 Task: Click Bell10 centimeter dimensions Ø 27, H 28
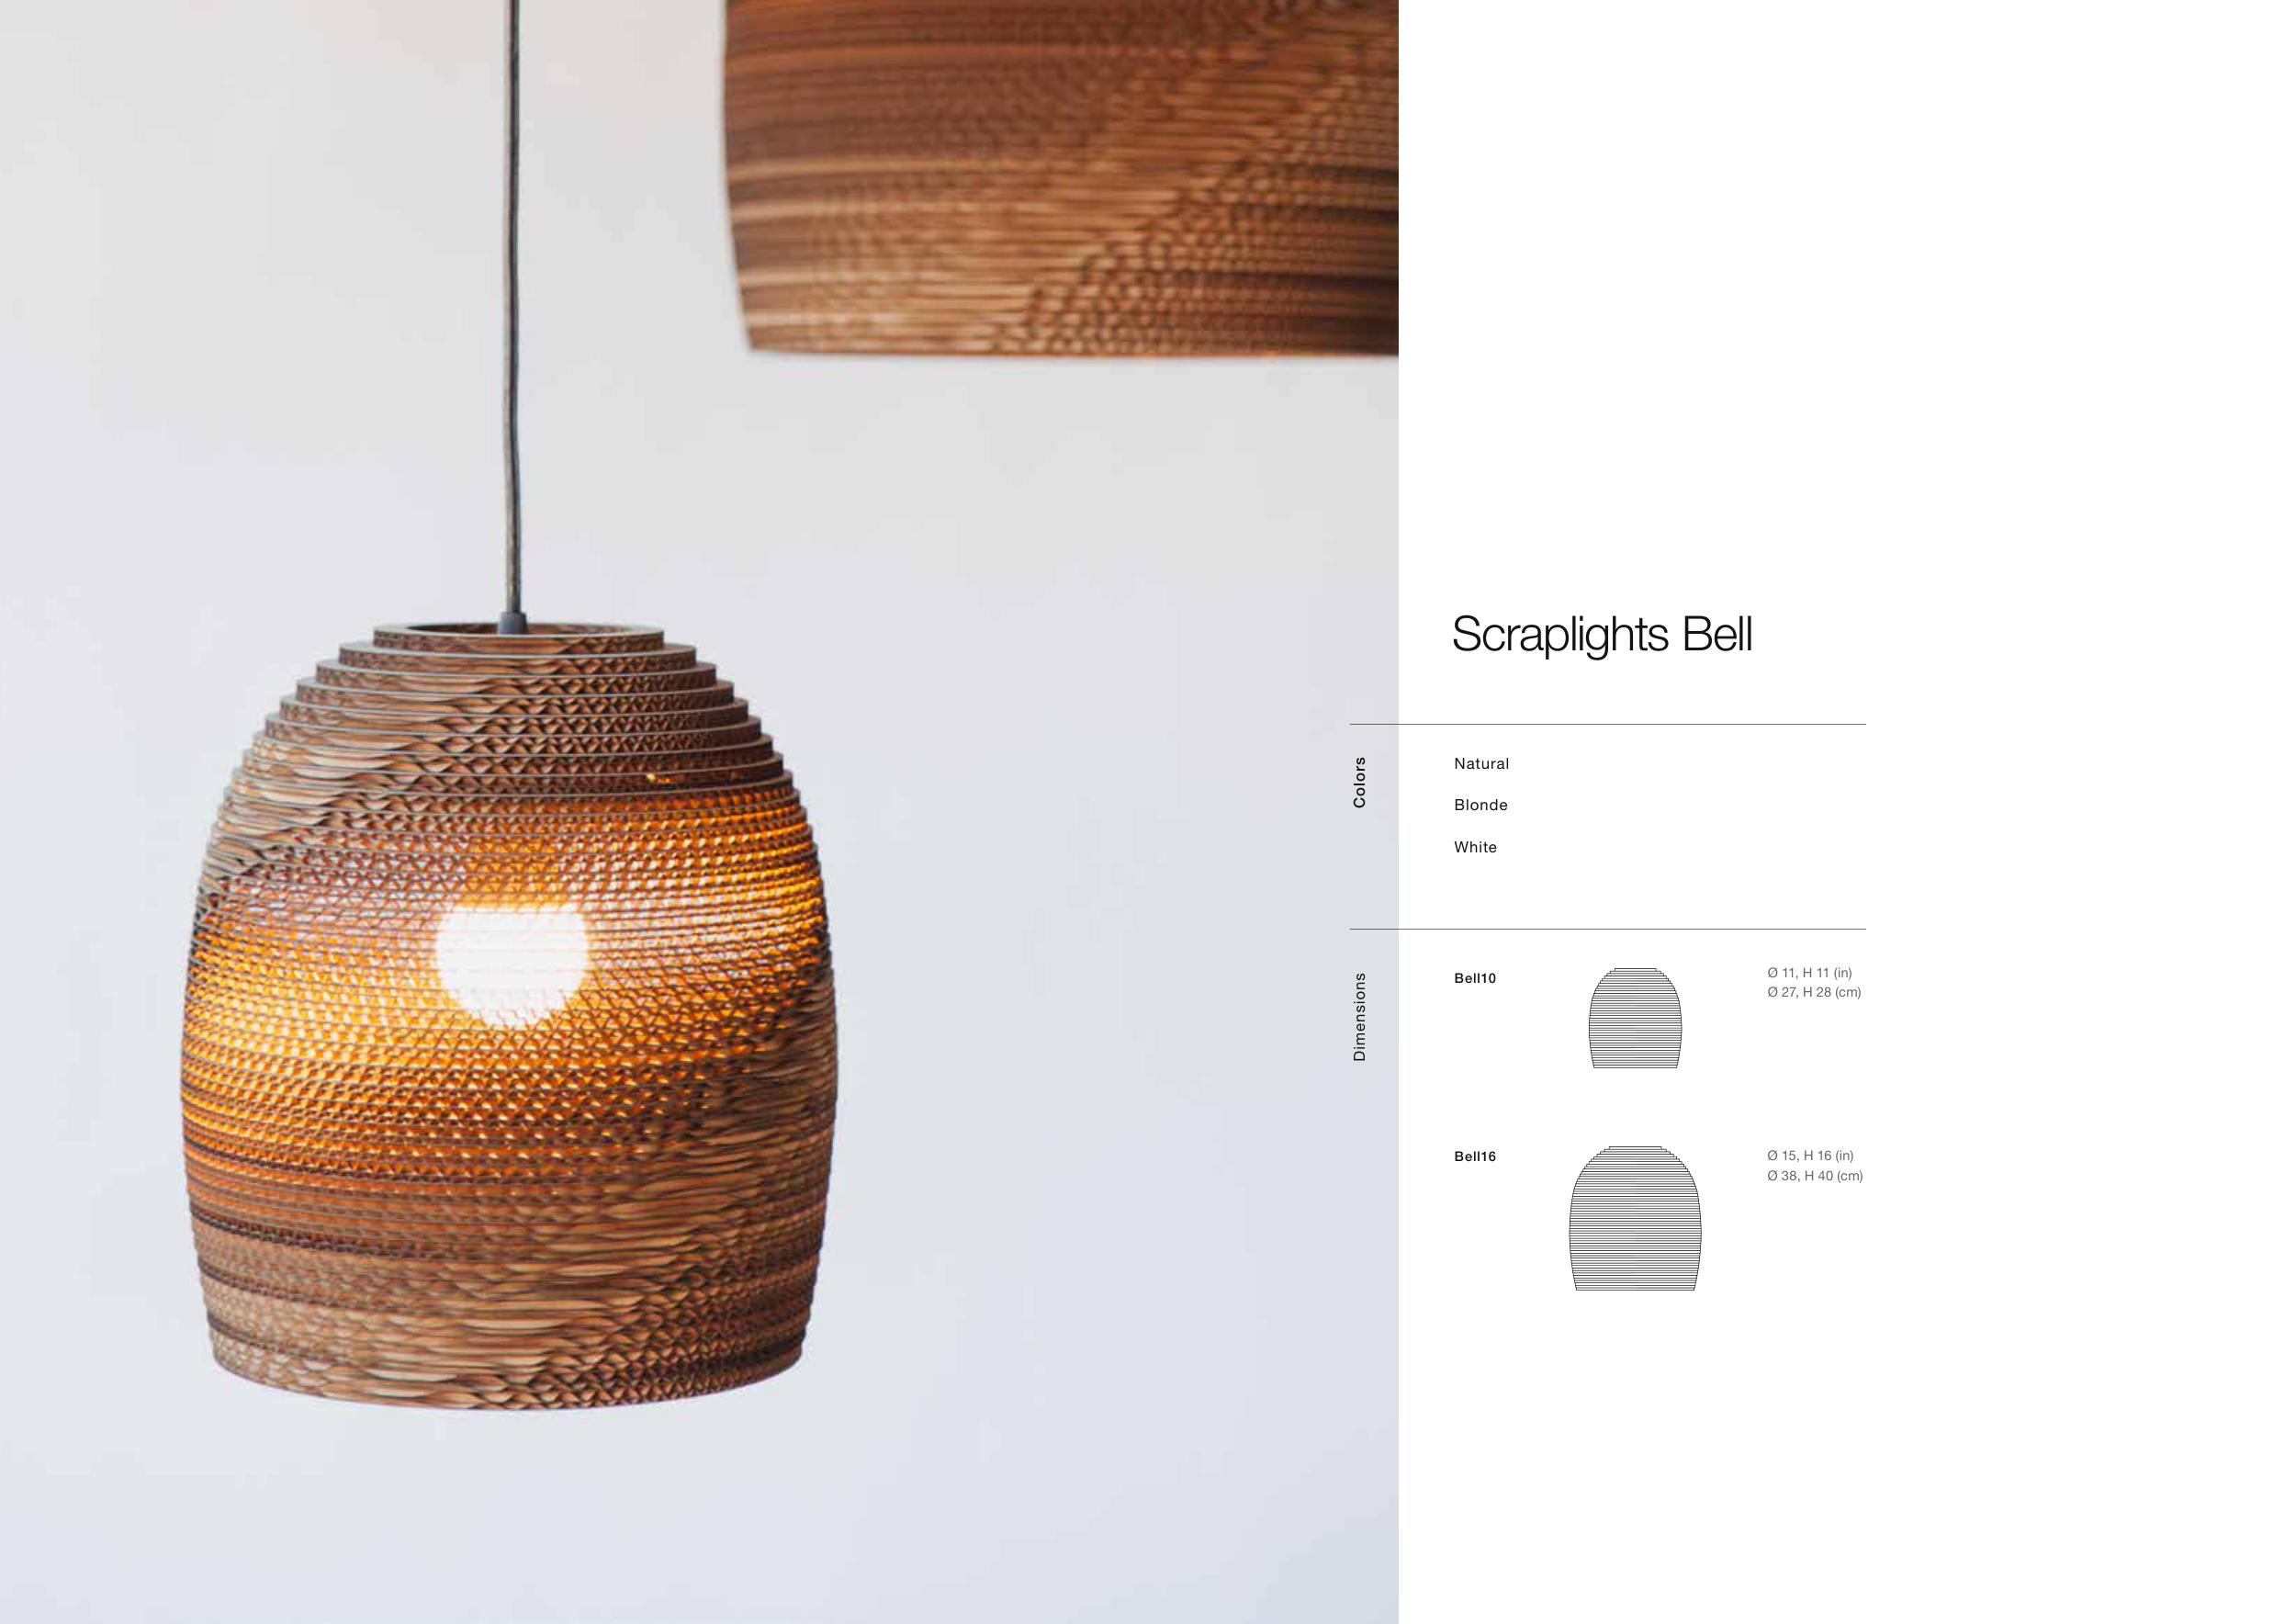coord(1814,993)
